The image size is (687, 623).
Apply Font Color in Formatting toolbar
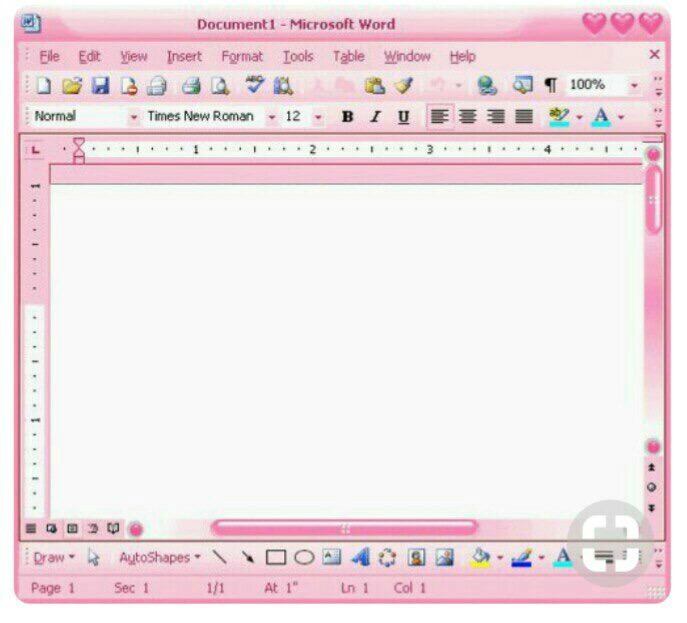pyautogui.click(x=601, y=117)
